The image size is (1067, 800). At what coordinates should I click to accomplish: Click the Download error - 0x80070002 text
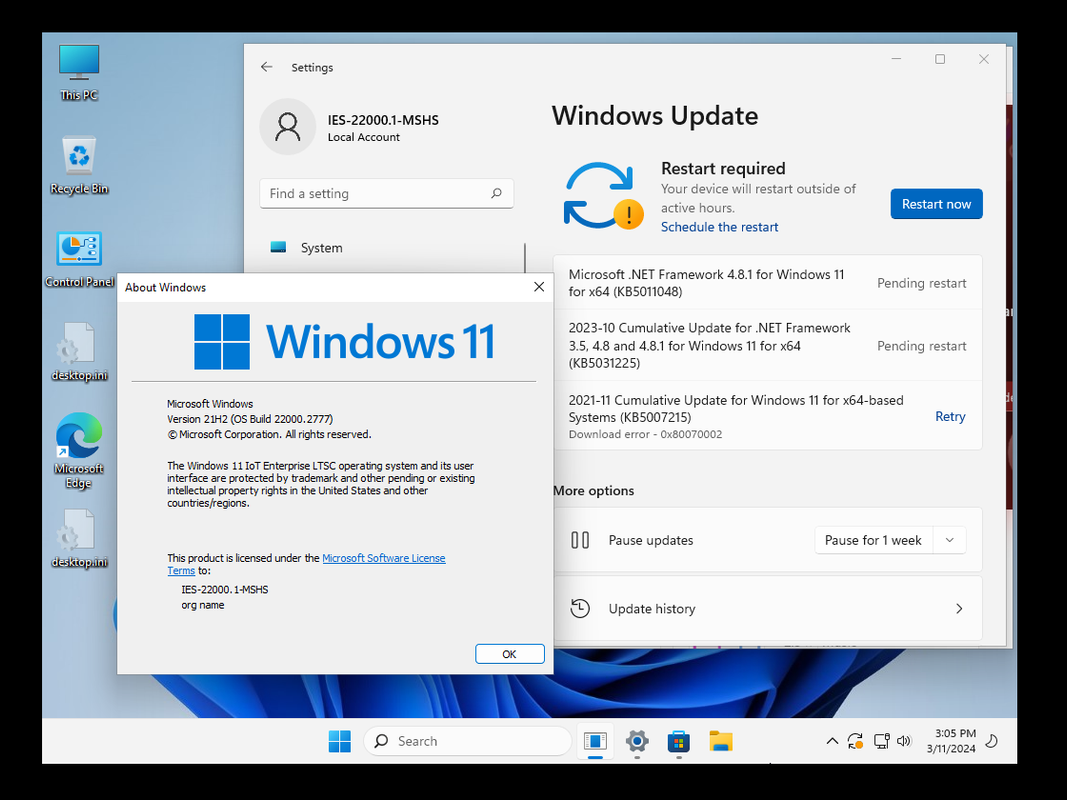click(x=645, y=434)
